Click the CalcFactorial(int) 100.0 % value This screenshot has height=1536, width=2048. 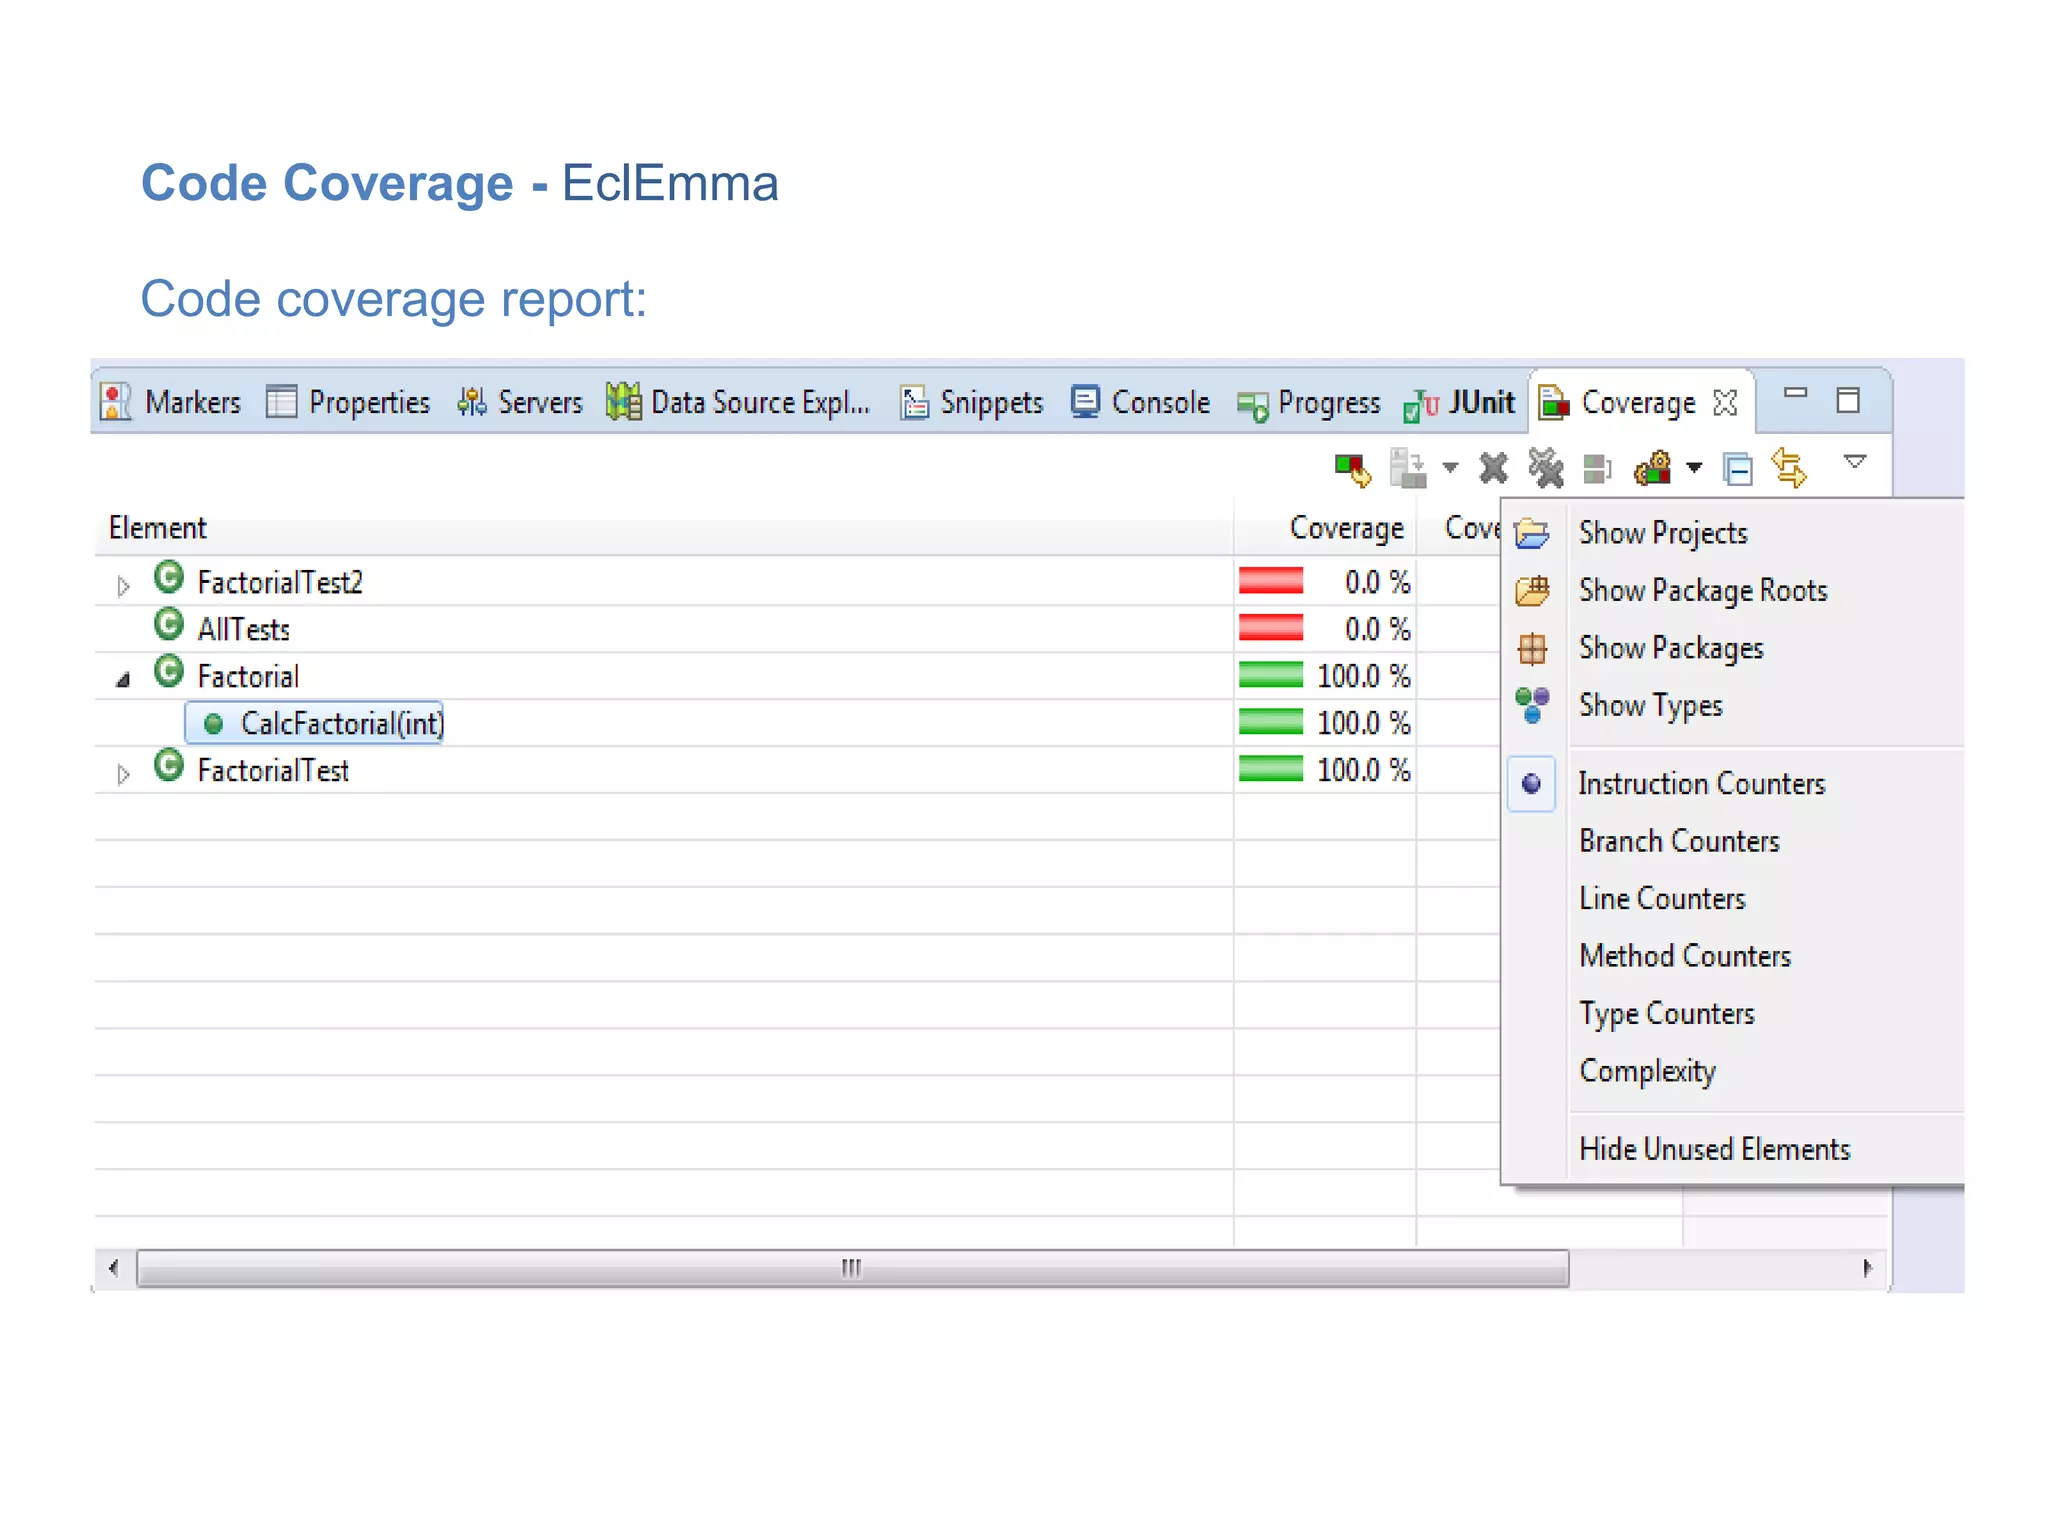(1364, 723)
